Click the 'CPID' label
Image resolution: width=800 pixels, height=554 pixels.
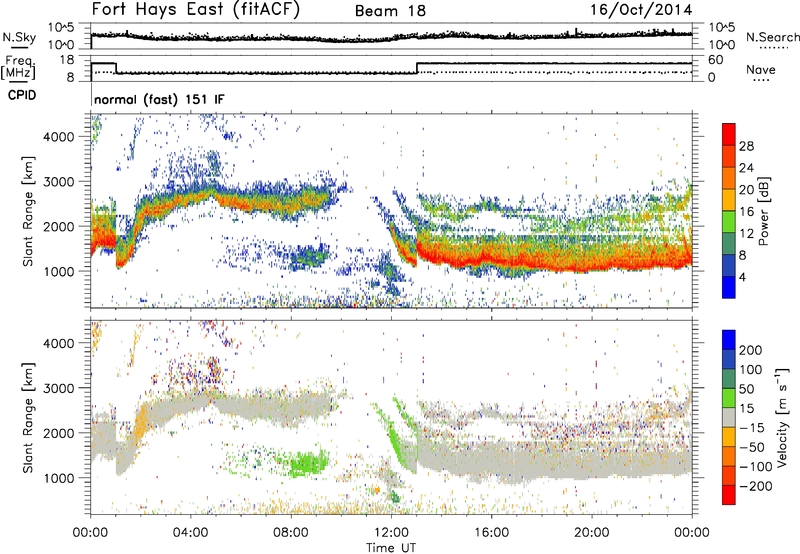[x=22, y=95]
